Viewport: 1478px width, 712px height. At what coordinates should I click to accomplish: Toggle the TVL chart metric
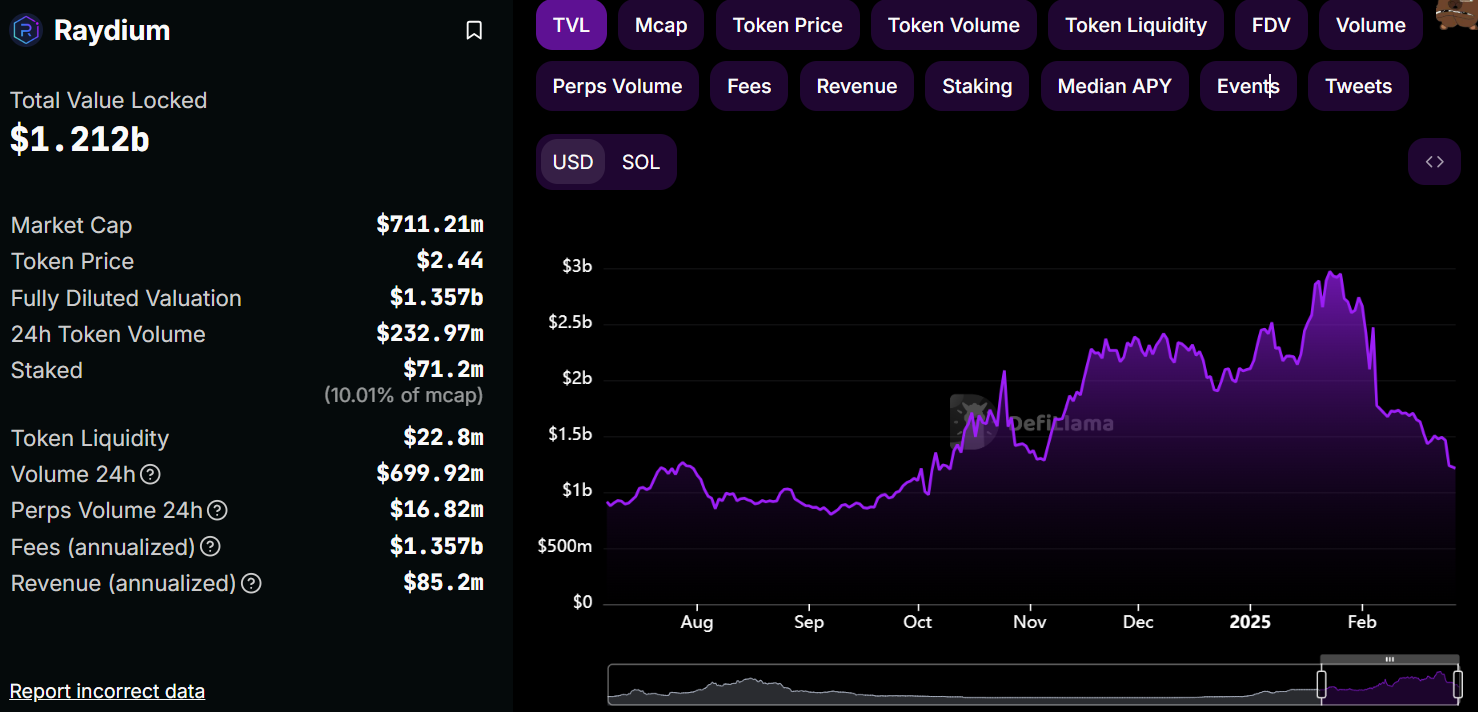571,26
